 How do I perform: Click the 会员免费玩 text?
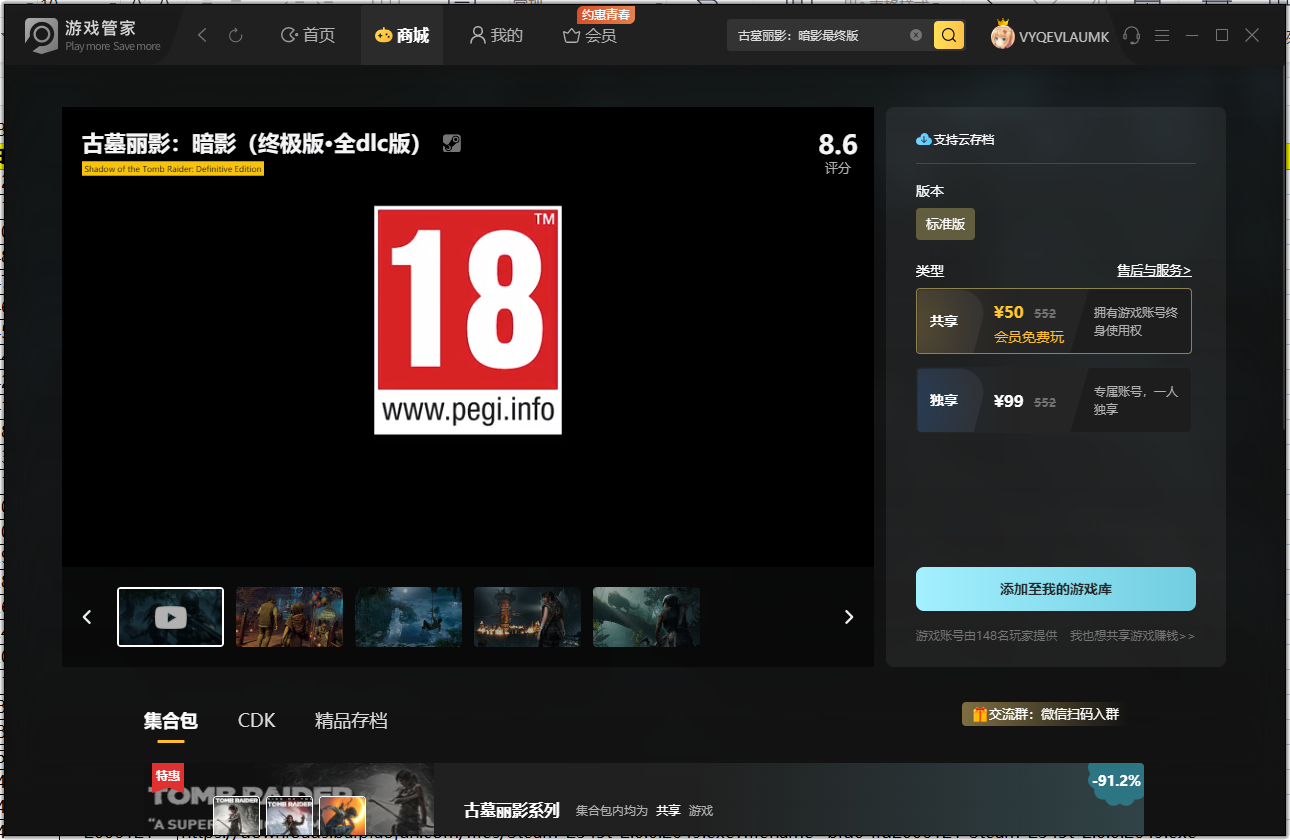coord(1029,338)
